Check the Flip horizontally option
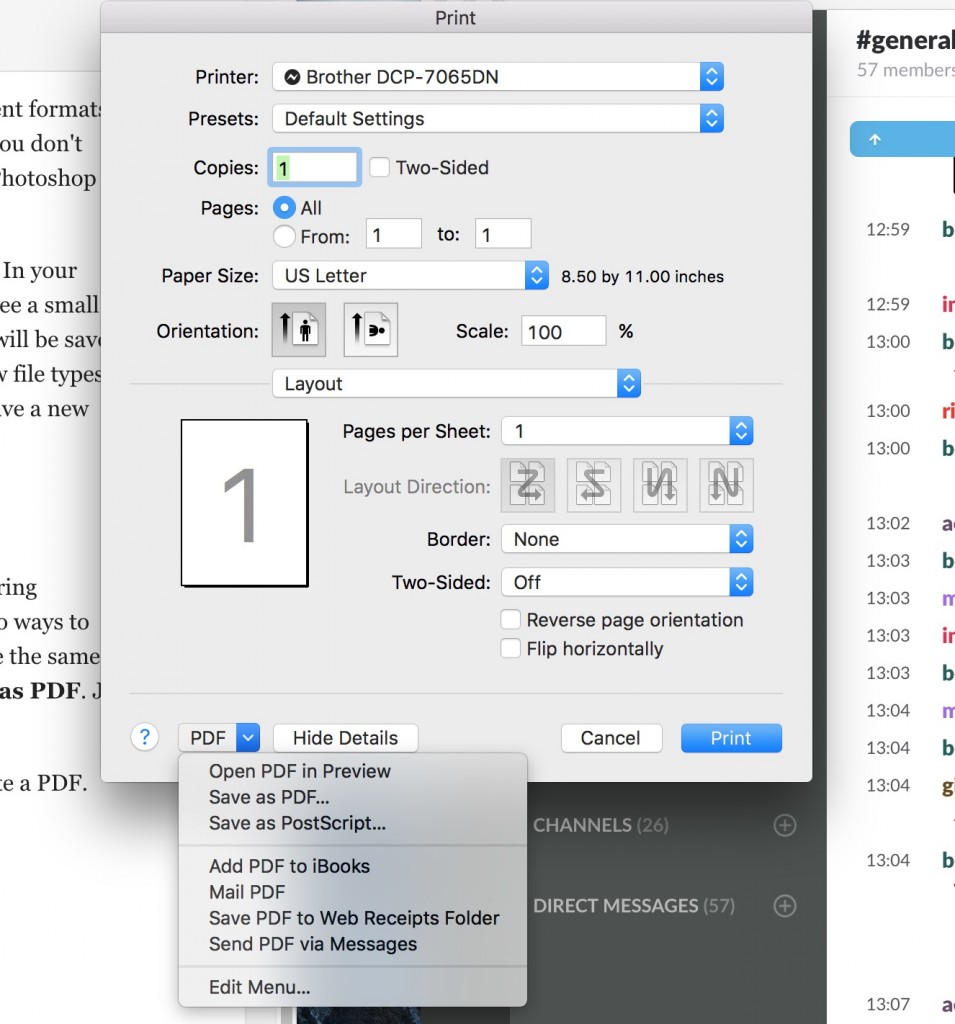955x1024 pixels. (x=510, y=649)
